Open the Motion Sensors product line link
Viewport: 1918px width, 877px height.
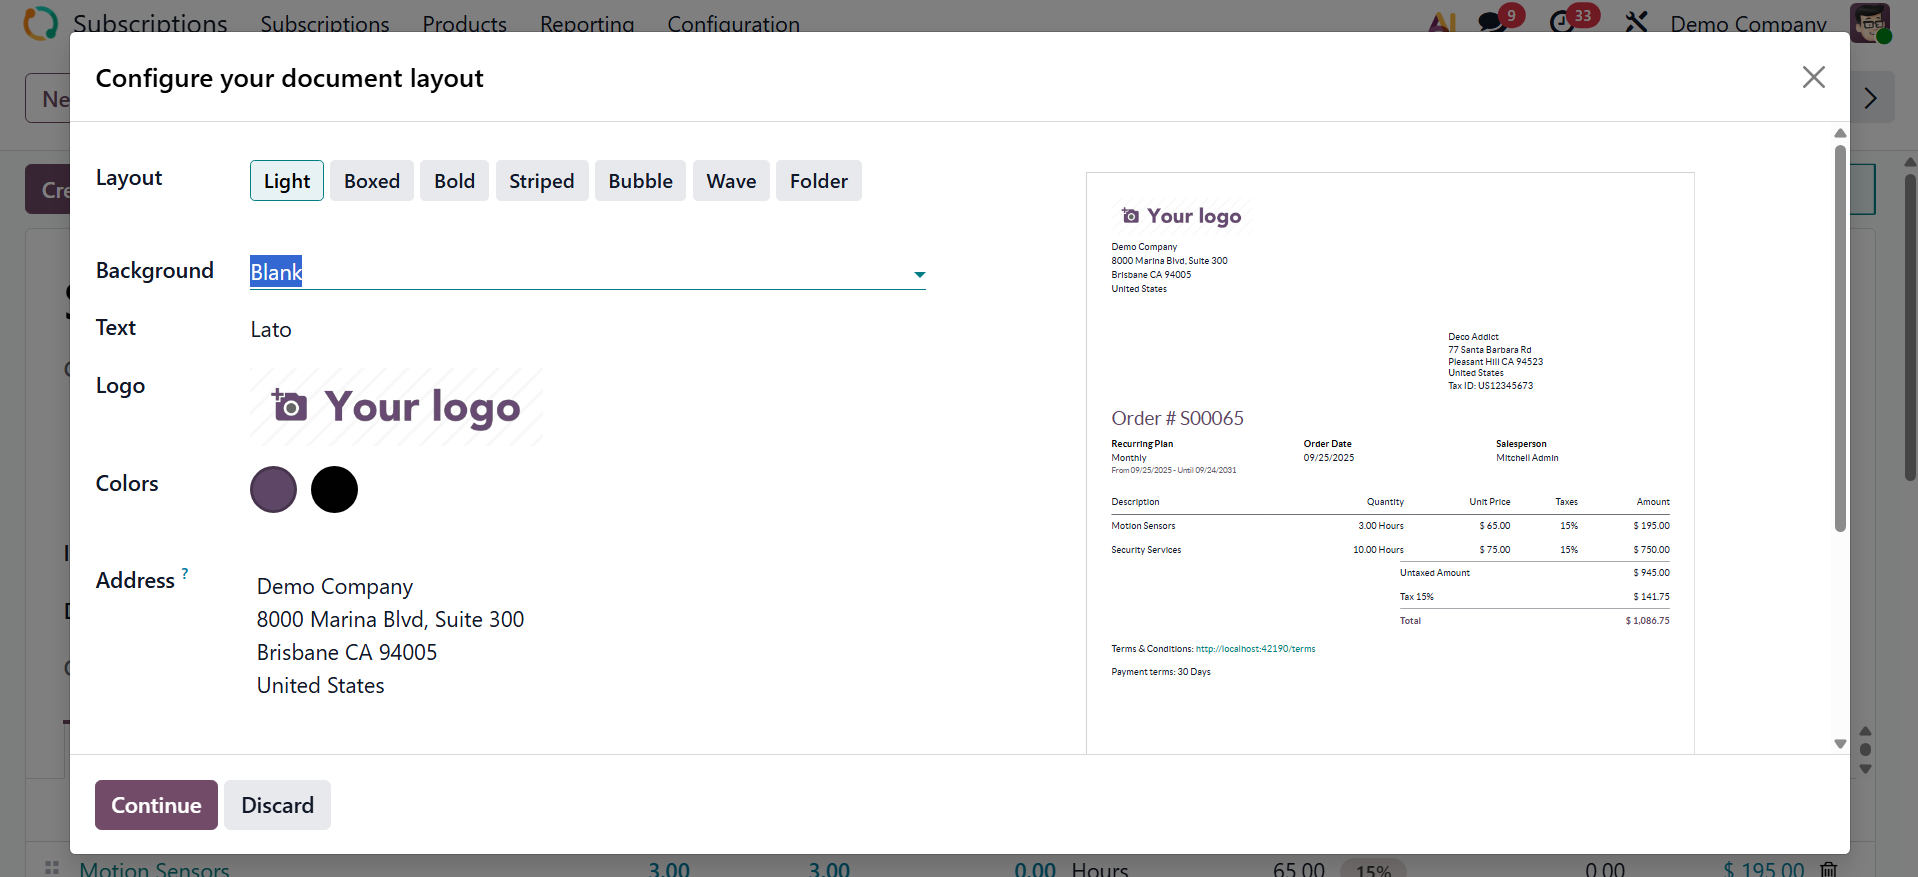(x=155, y=869)
